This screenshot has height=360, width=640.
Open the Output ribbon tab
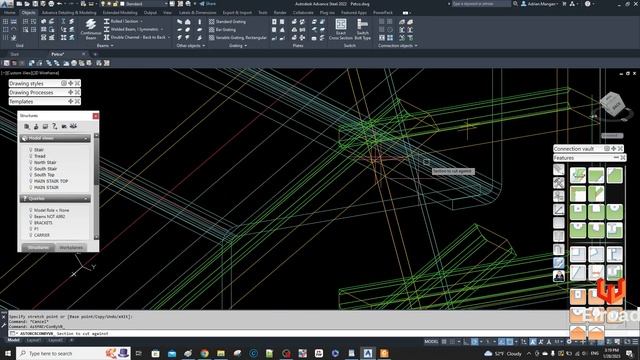(x=150, y=13)
